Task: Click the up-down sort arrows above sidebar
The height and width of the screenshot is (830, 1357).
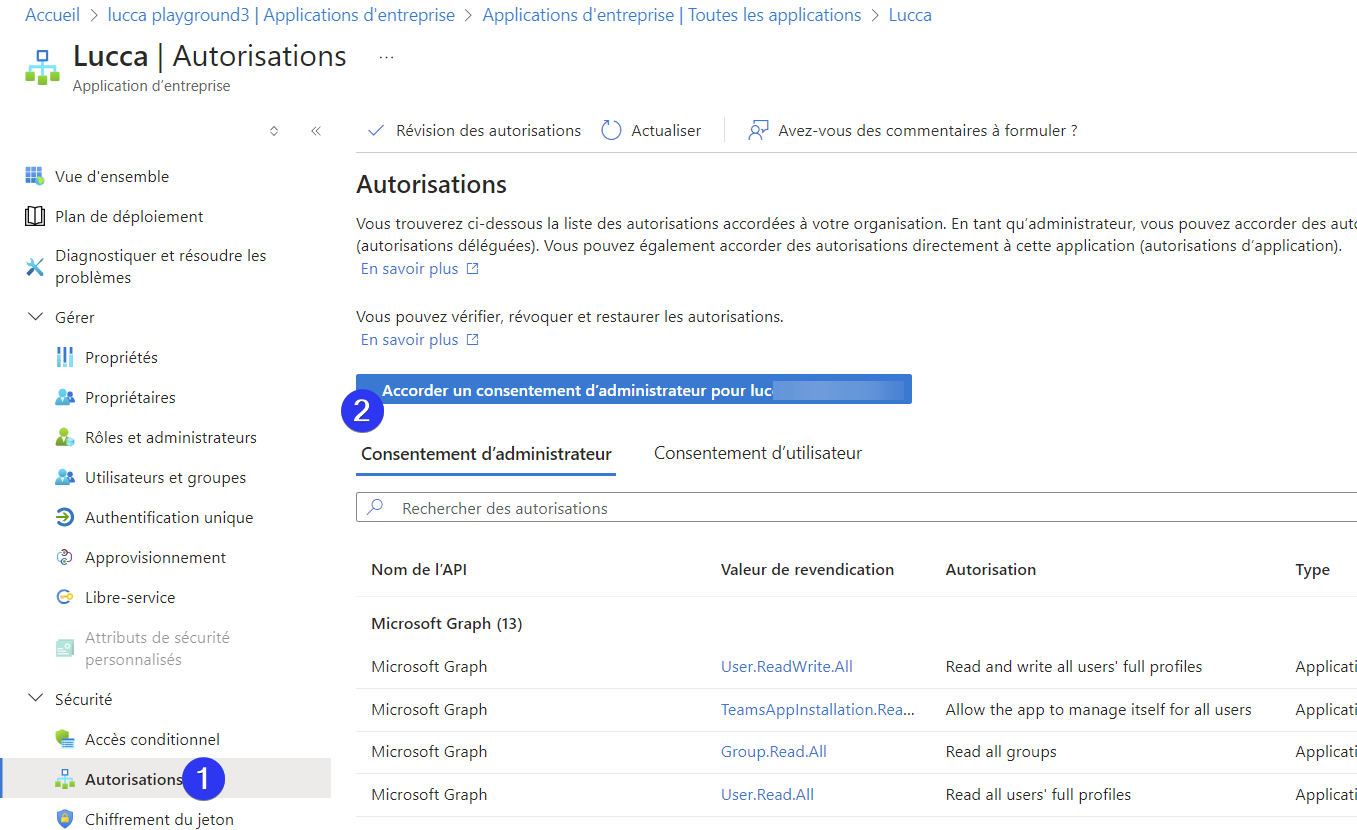Action: 274,131
